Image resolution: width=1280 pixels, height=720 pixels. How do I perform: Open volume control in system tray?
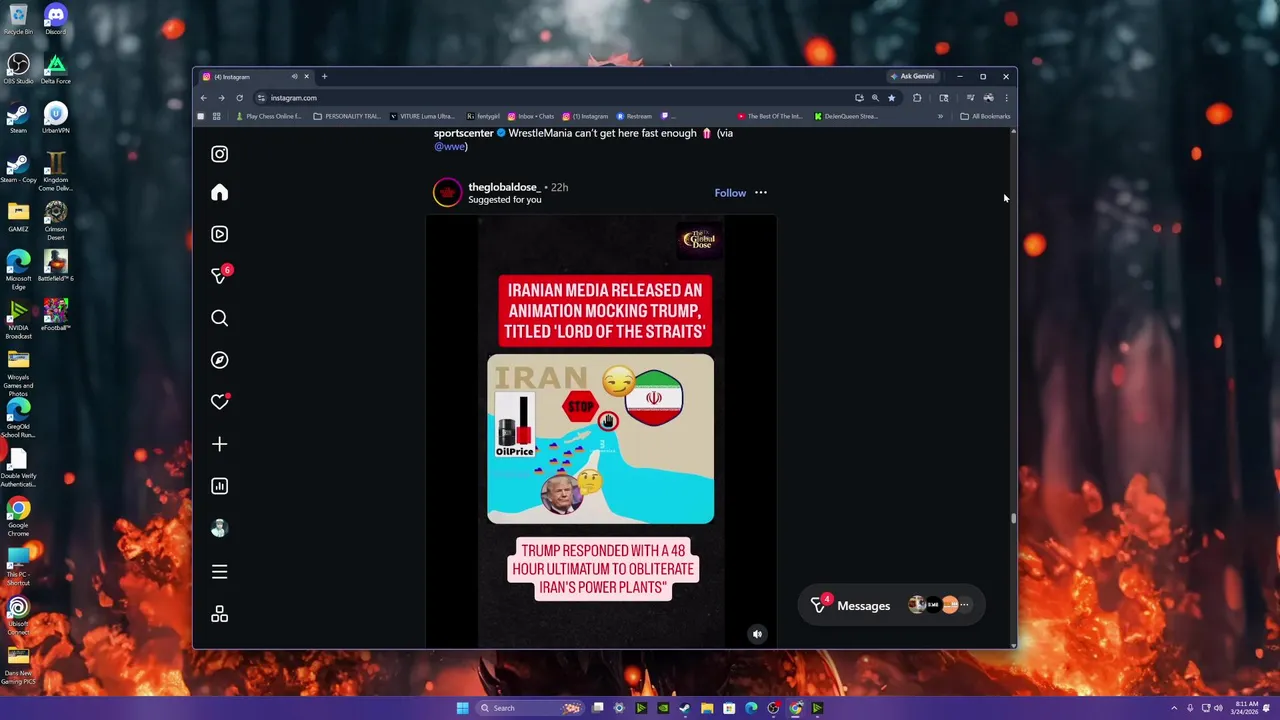[1218, 708]
